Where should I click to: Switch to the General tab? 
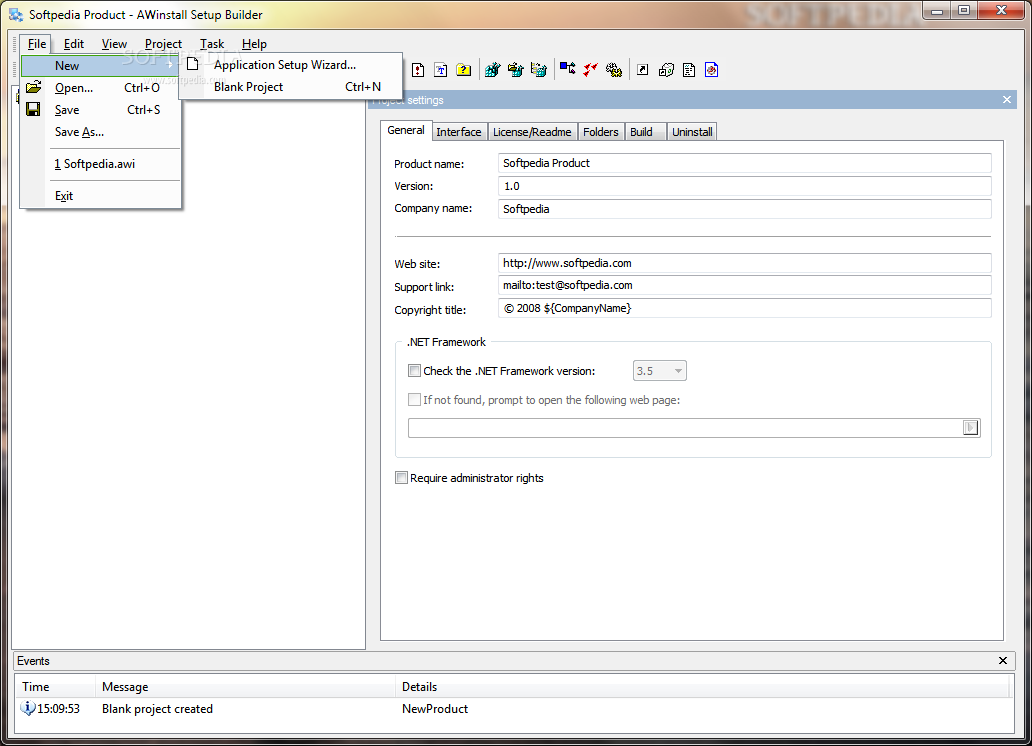(x=405, y=130)
